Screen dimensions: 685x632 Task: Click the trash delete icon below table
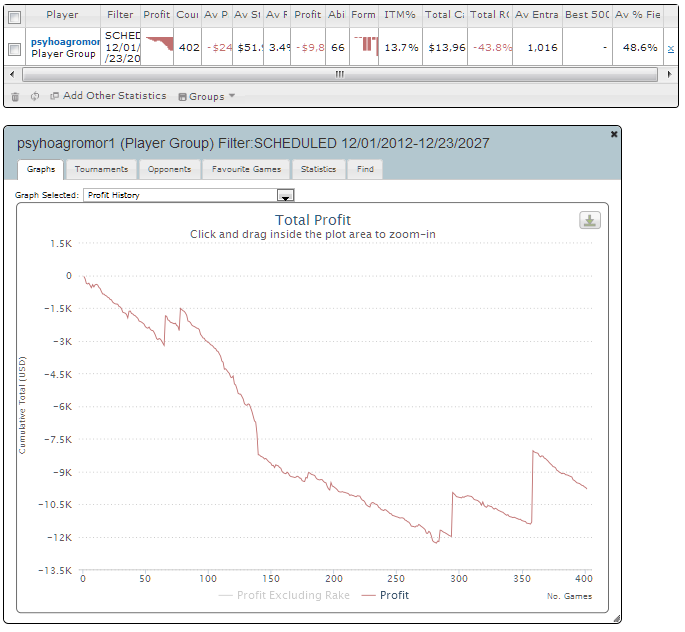(15, 97)
